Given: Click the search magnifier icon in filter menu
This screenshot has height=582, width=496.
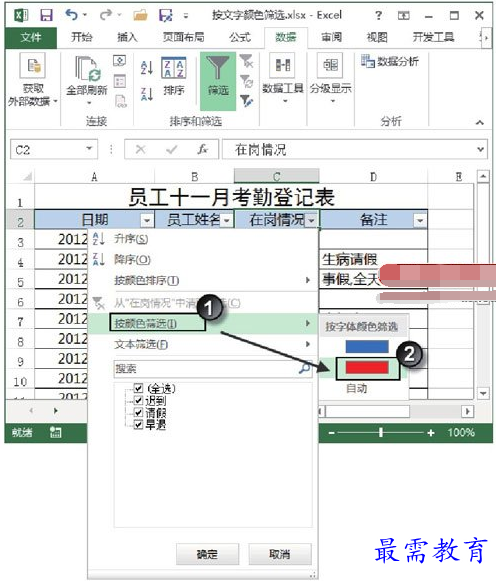Looking at the screenshot, I should [x=305, y=368].
